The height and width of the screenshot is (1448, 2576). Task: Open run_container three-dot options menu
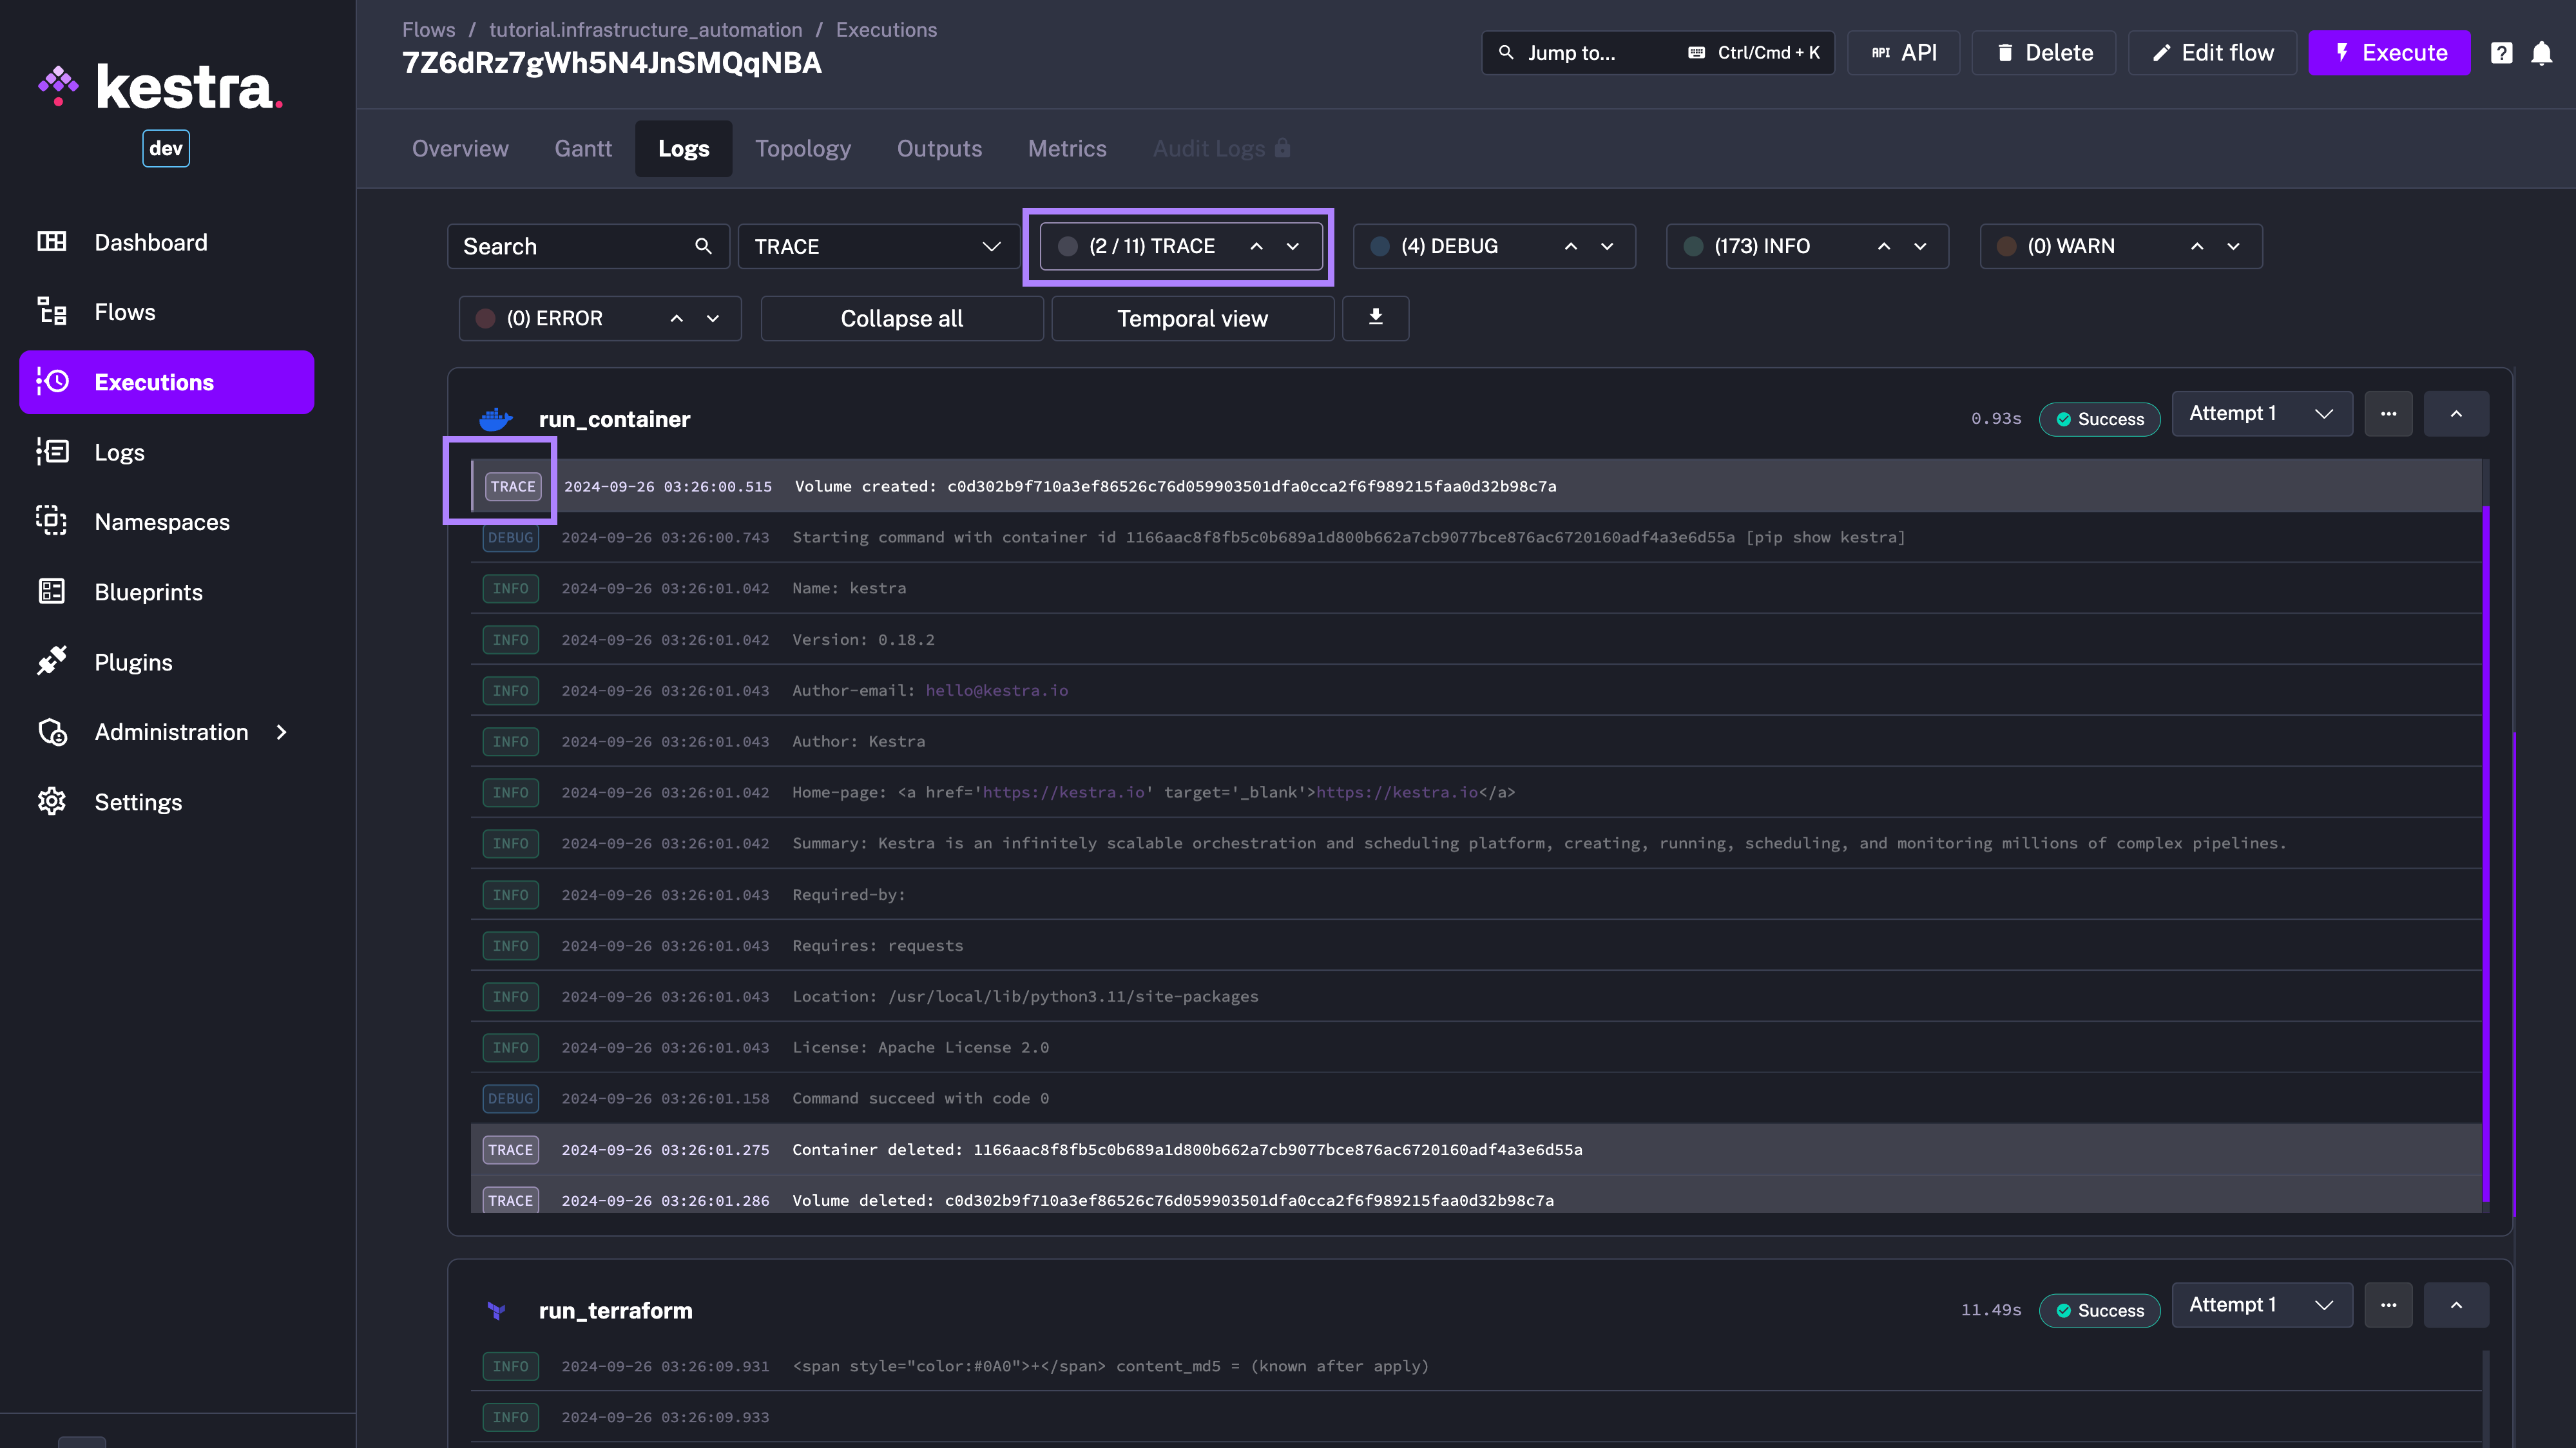coord(2388,414)
